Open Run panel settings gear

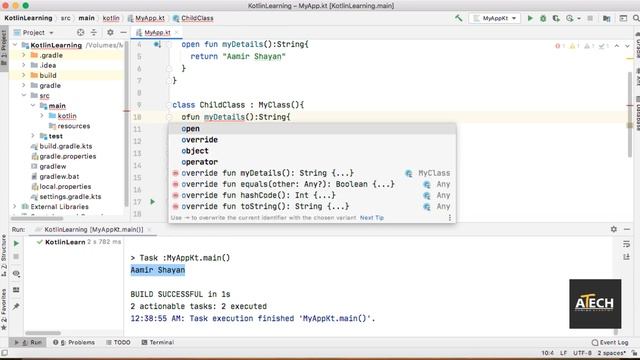pyautogui.click(x=614, y=229)
